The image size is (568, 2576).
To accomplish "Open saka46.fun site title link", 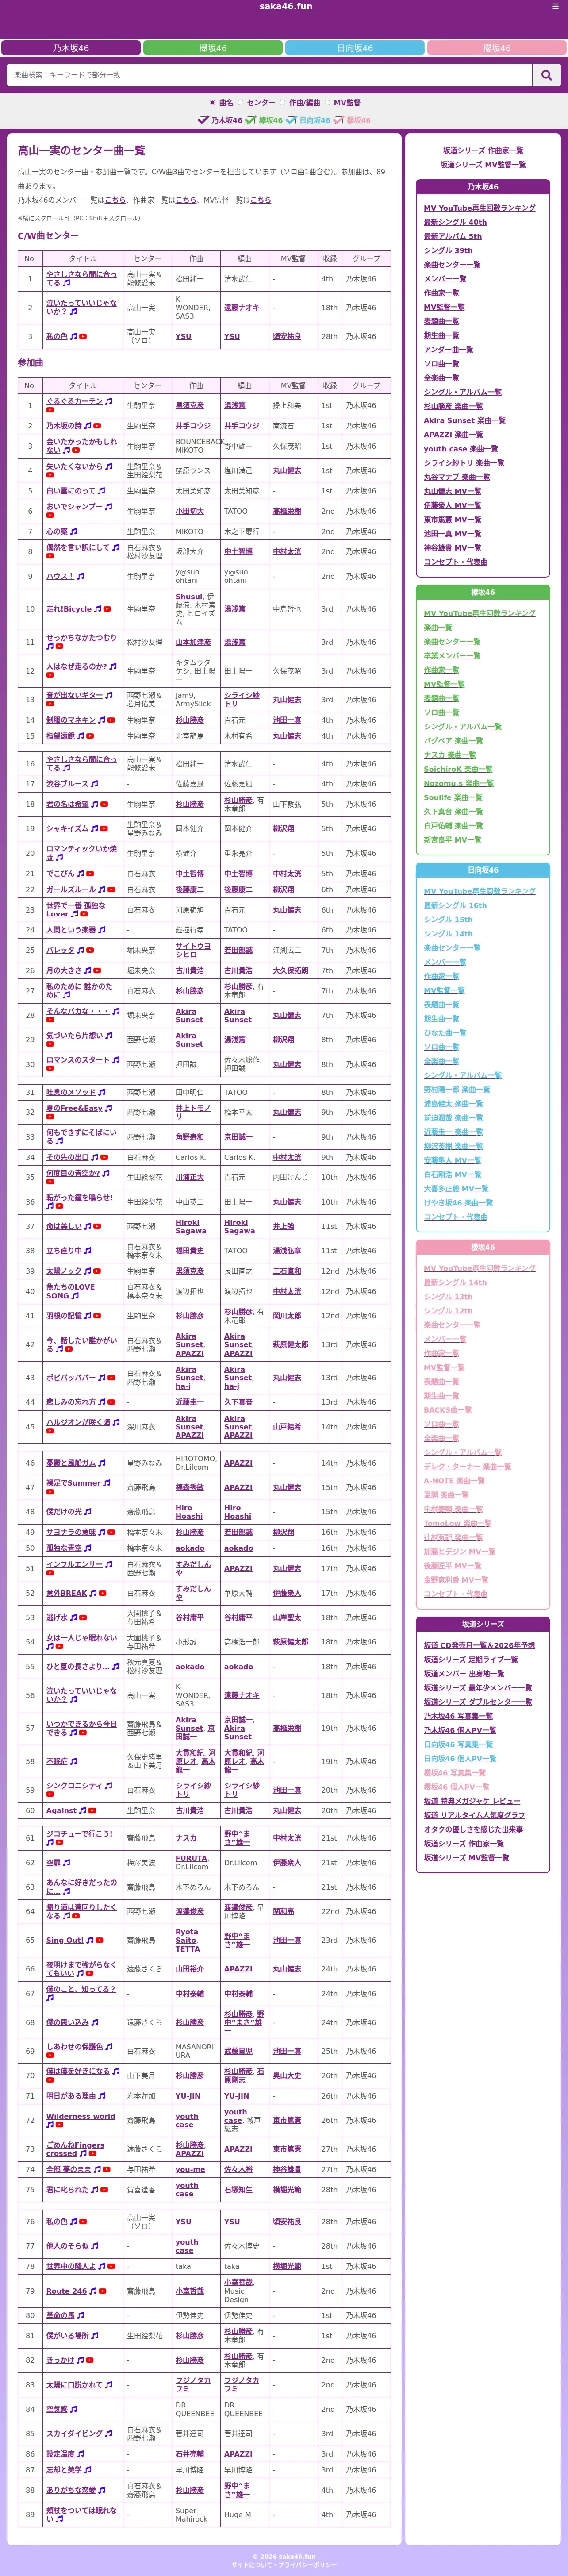I will point(286,6).
